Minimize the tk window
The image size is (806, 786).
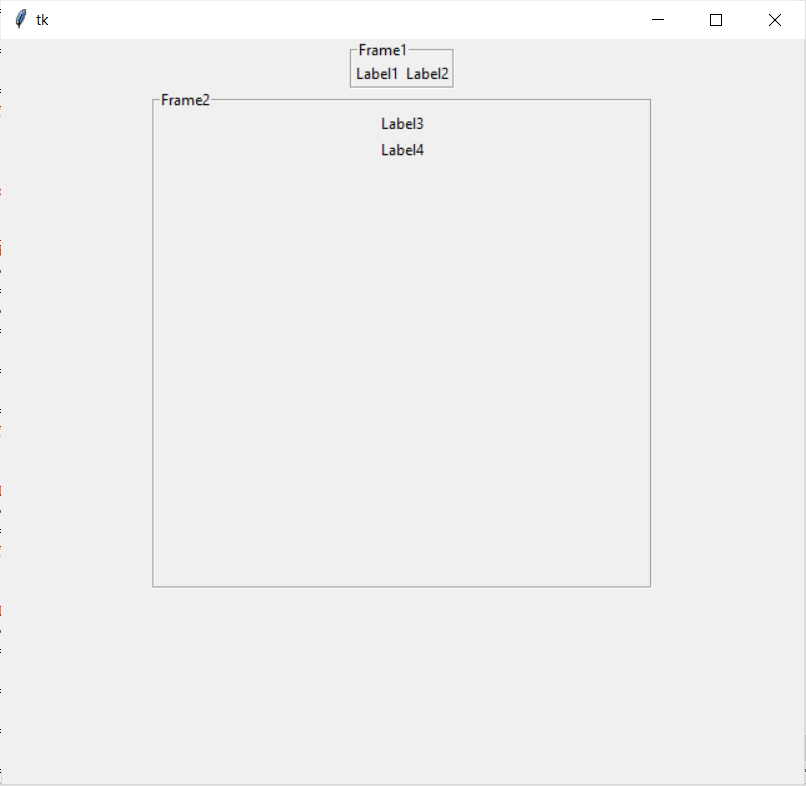tap(658, 19)
